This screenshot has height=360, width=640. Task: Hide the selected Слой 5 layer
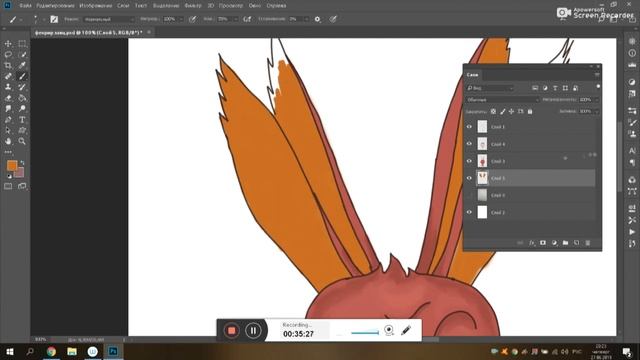click(x=469, y=178)
